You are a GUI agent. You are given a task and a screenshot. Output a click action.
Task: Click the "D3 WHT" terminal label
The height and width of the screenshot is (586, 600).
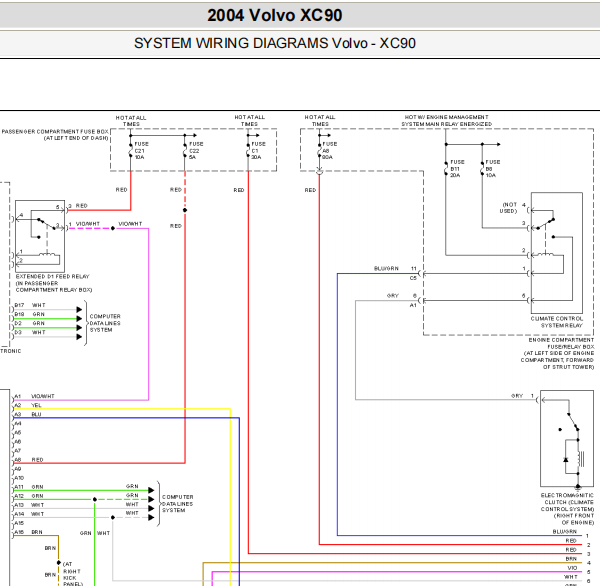click(x=30, y=332)
